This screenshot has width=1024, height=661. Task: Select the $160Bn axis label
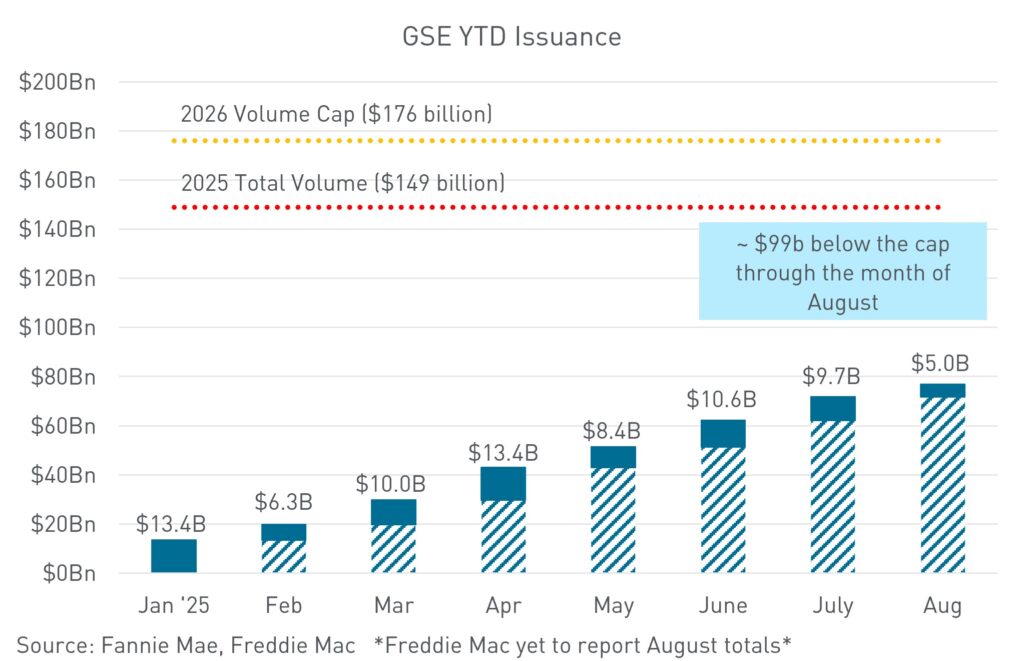pyautogui.click(x=57, y=180)
